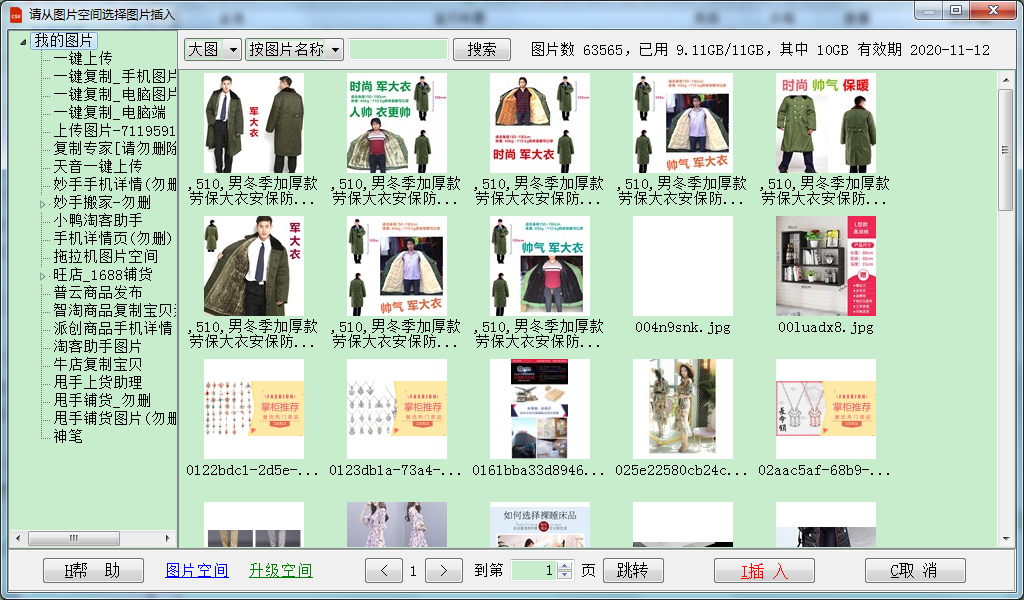Open the 大图 view size dropdown
This screenshot has width=1024, height=600.
pyautogui.click(x=213, y=50)
